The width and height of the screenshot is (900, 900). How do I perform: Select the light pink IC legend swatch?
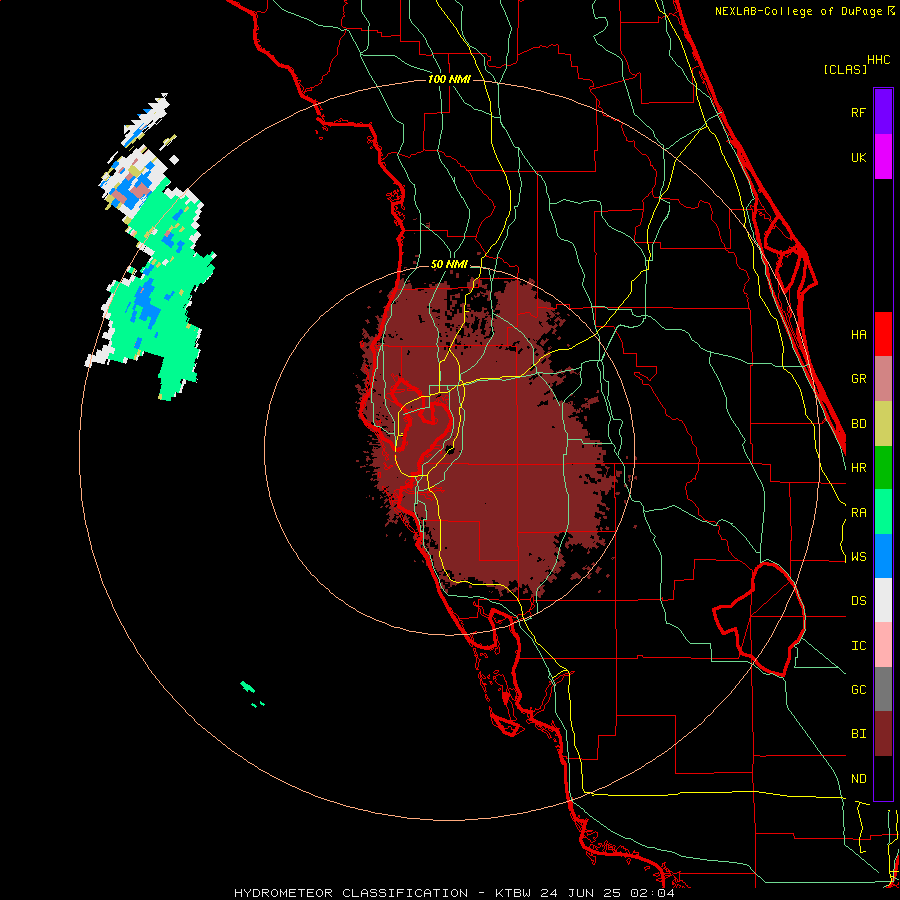click(883, 645)
